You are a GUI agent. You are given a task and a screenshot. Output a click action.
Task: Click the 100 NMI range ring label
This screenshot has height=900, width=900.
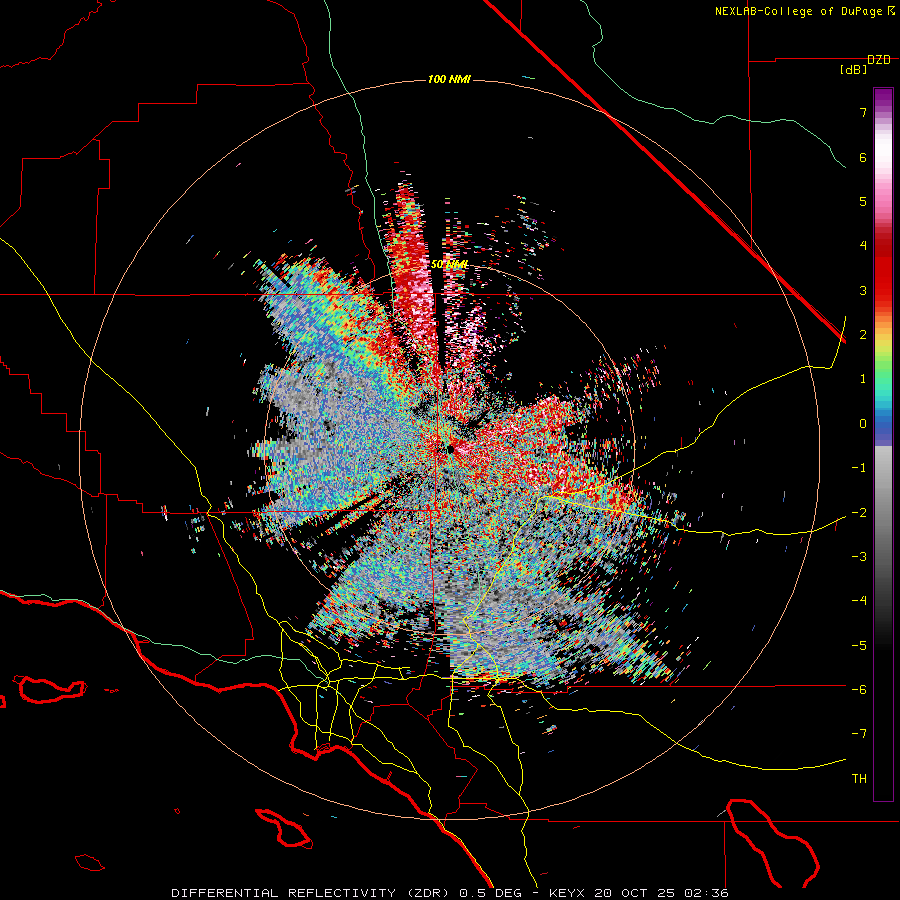[x=449, y=79]
